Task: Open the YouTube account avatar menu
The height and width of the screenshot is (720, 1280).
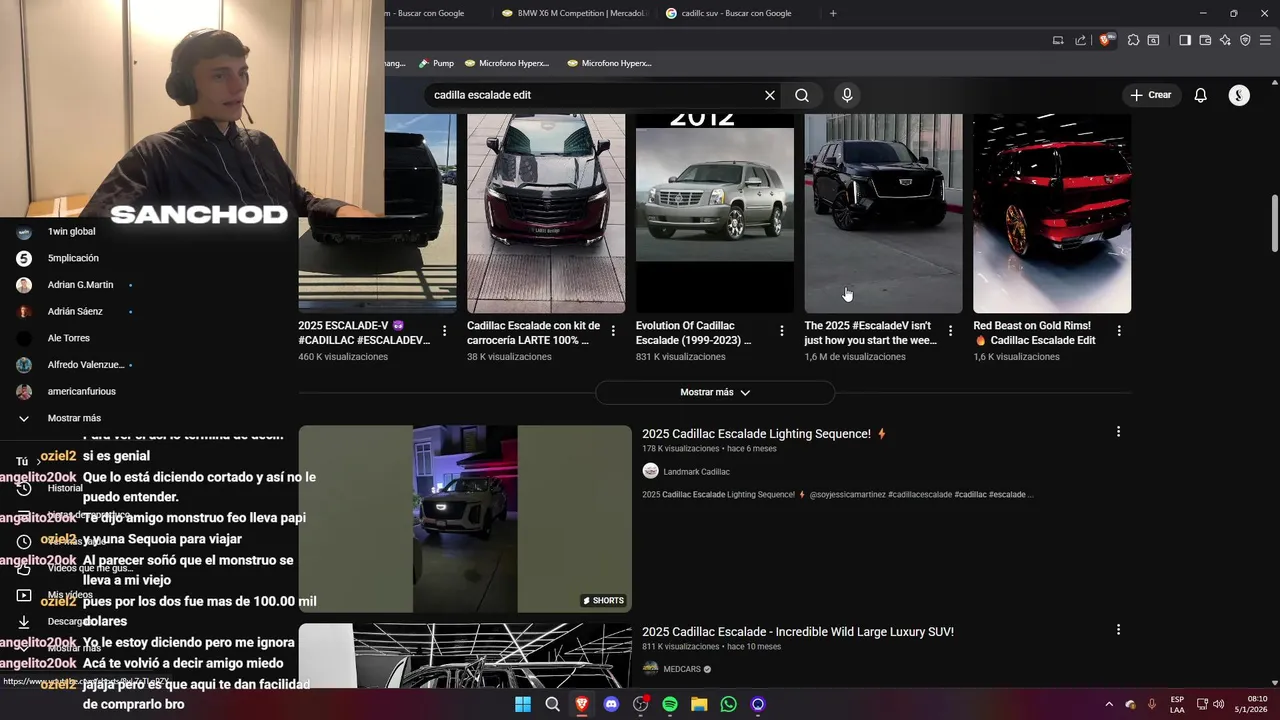Action: coord(1239,95)
